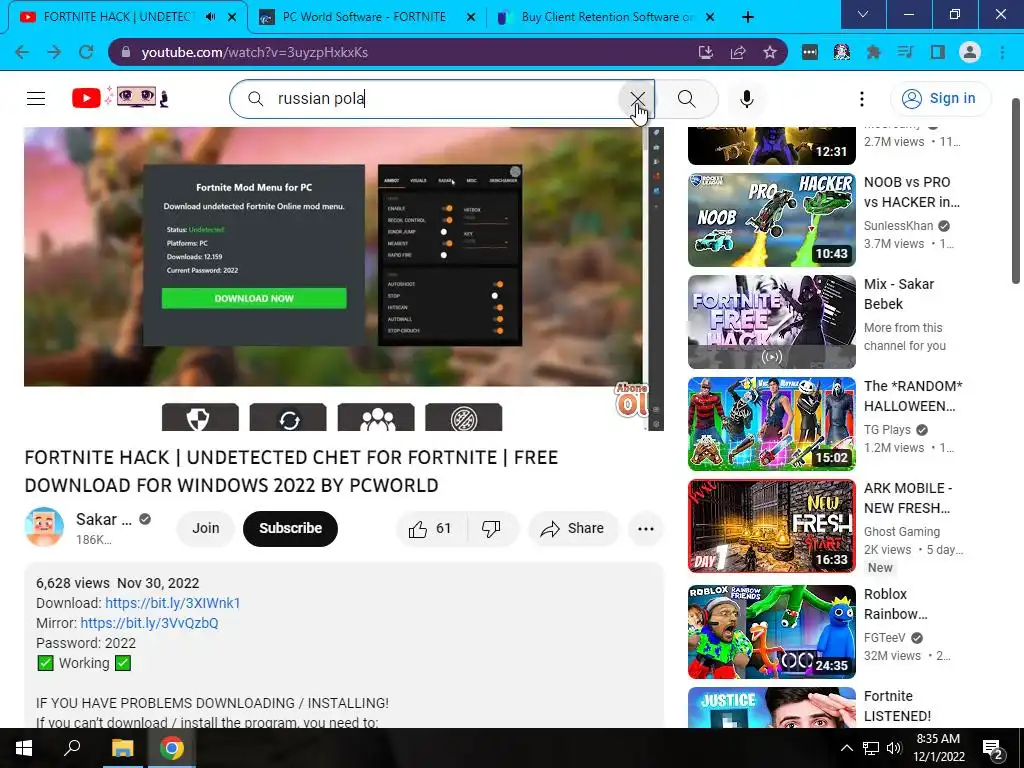This screenshot has height=768, width=1024.
Task: Dislike this video
Action: 492,528
